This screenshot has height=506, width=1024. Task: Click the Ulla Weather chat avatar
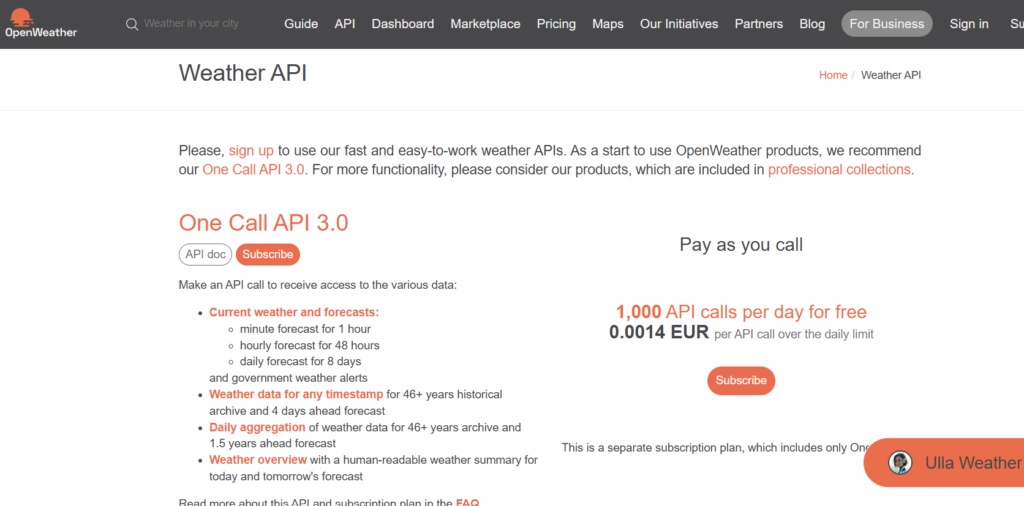click(x=900, y=463)
